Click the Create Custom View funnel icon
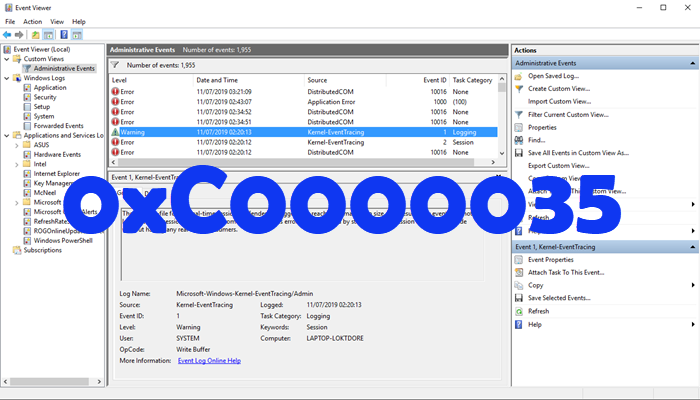Image resolution: width=700 pixels, height=400 pixels. [519, 89]
